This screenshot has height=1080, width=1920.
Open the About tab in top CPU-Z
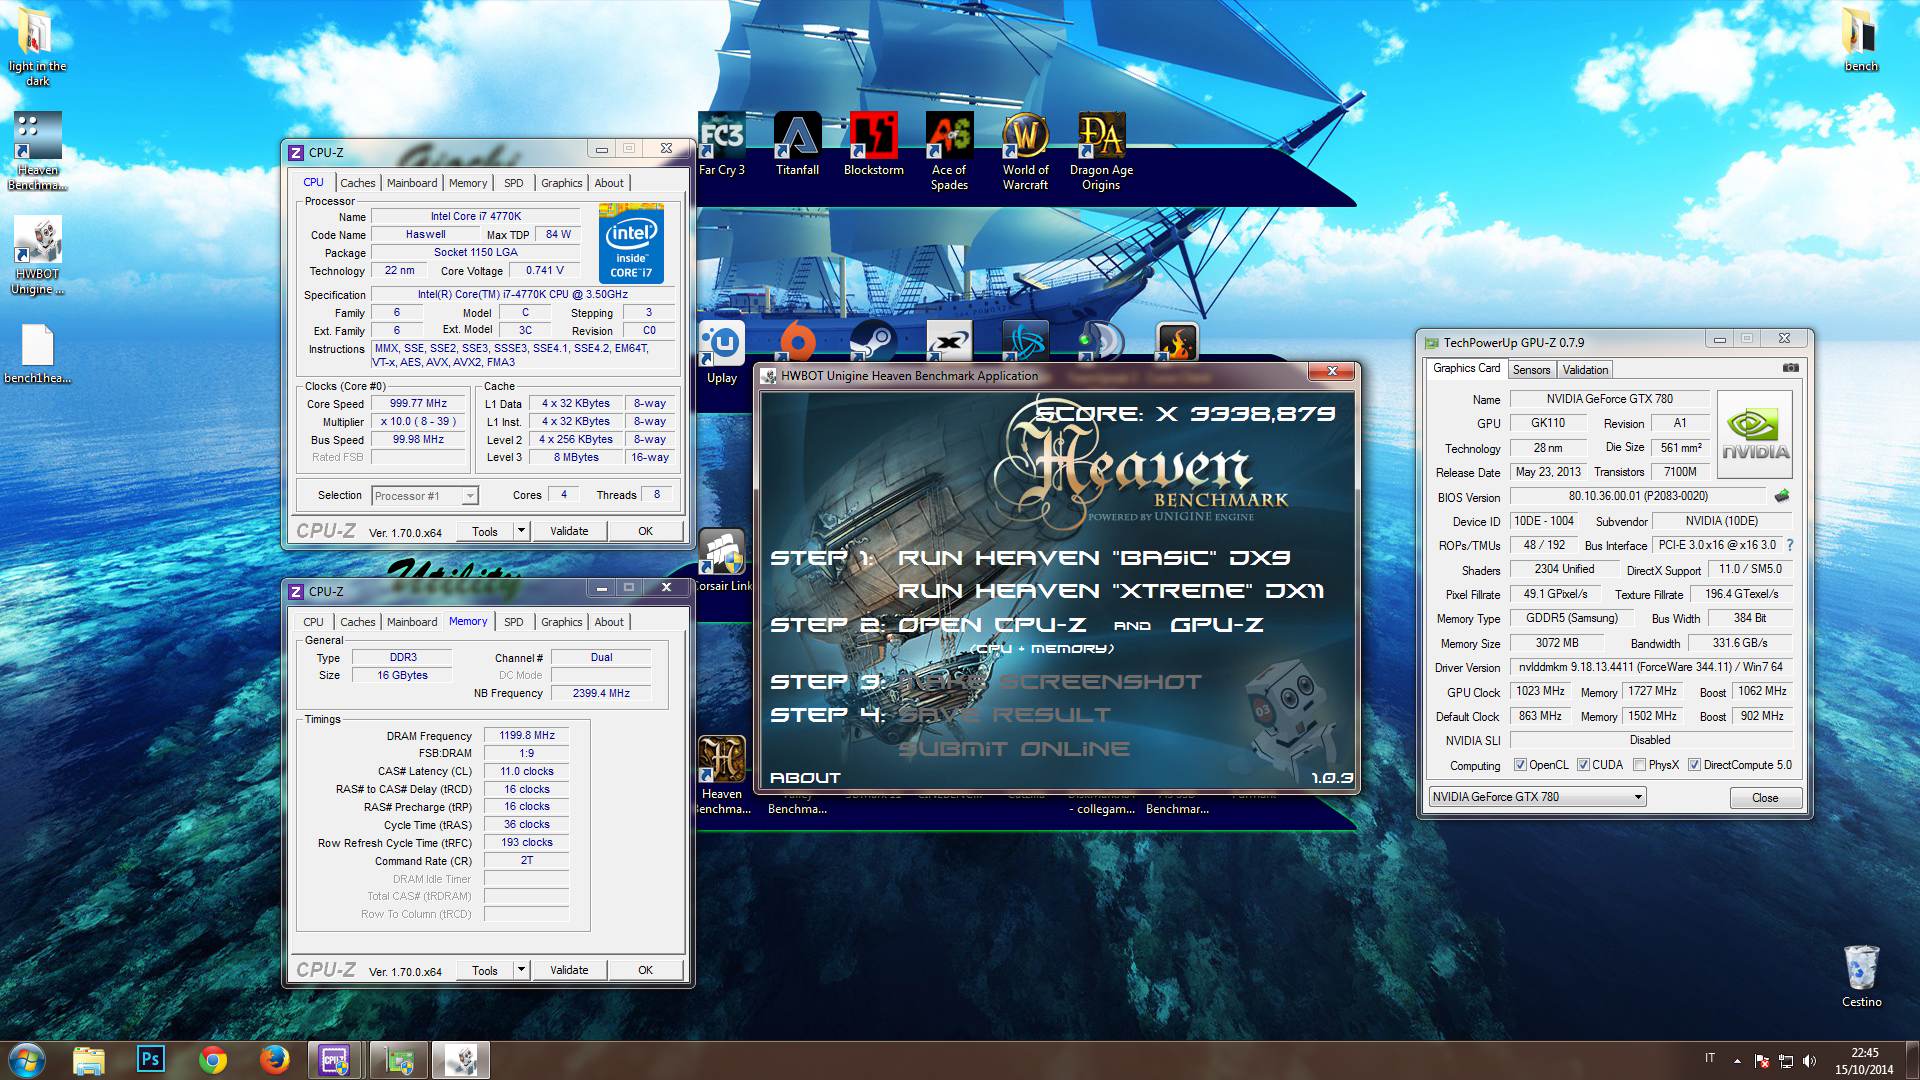click(x=609, y=183)
